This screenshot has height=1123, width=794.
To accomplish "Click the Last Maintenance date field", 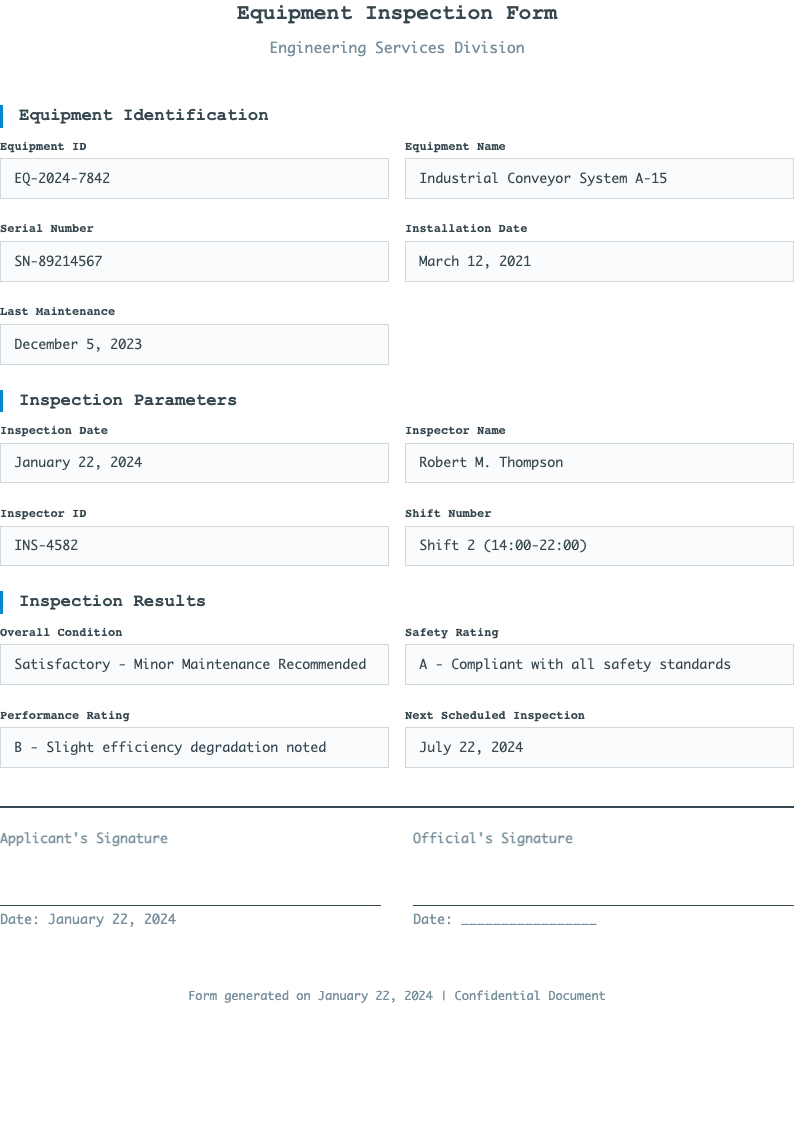I will tap(194, 344).
